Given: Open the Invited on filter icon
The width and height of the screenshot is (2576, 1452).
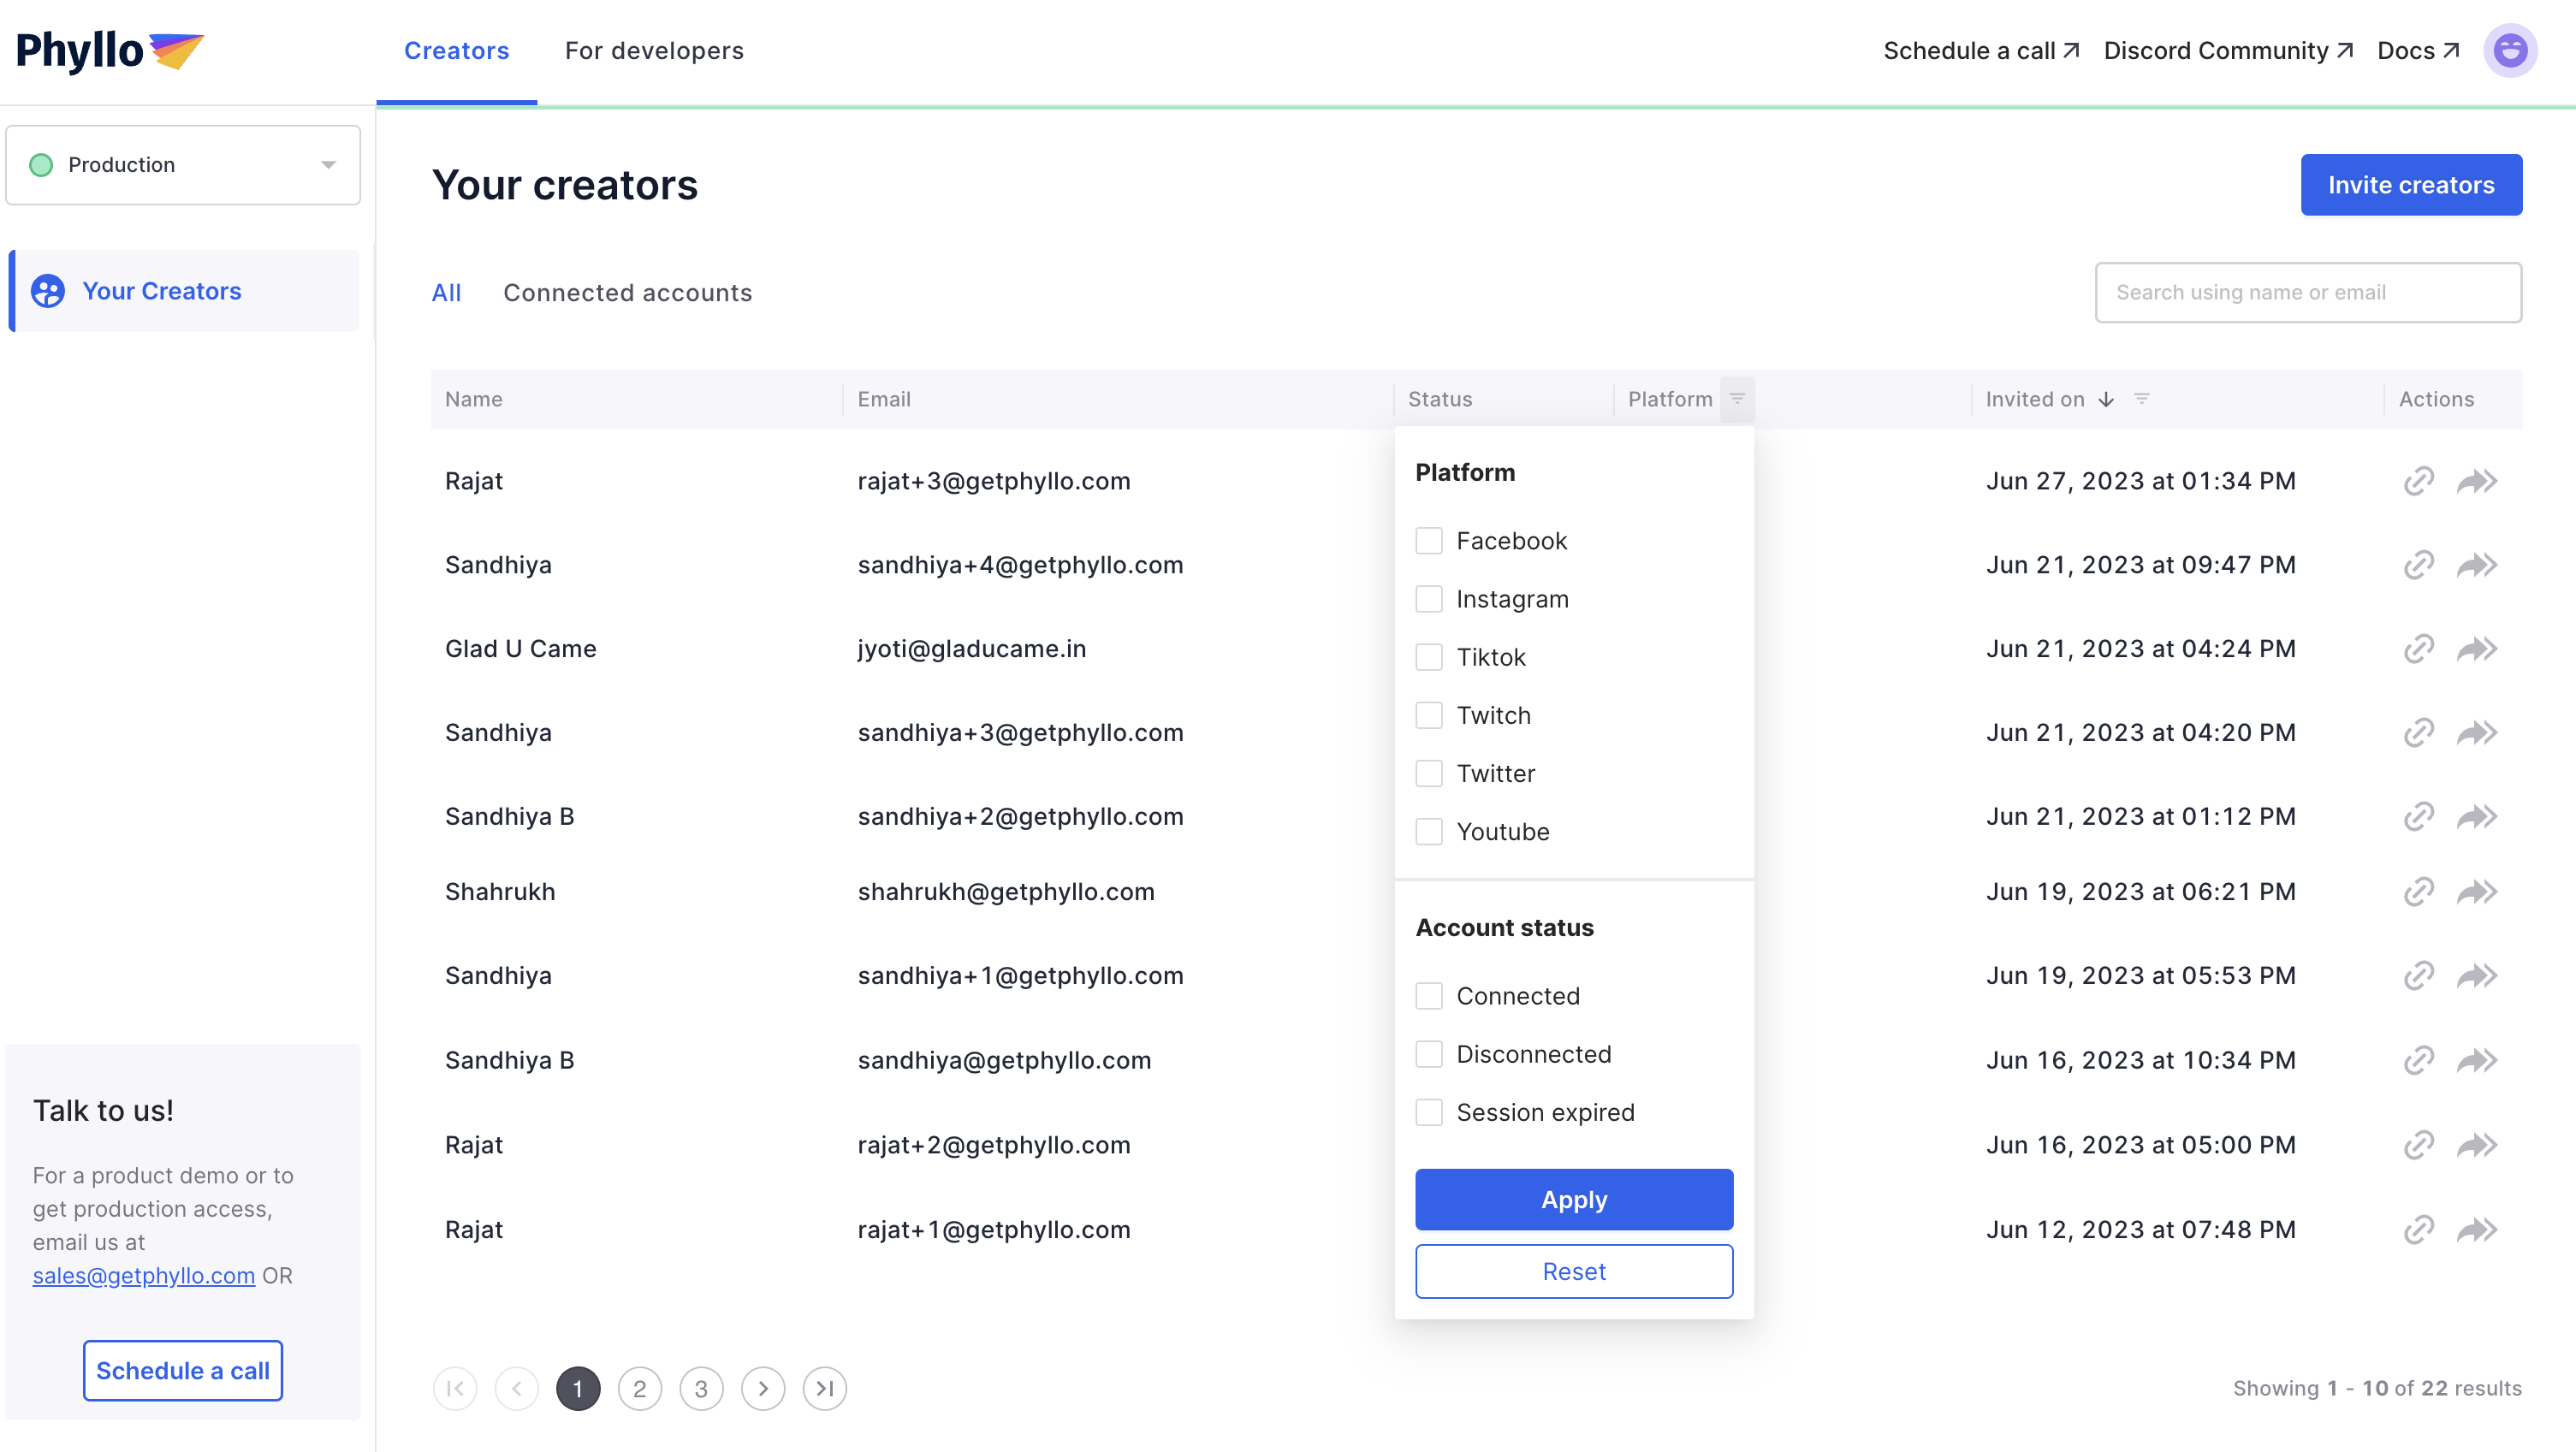Looking at the screenshot, I should 2141,399.
